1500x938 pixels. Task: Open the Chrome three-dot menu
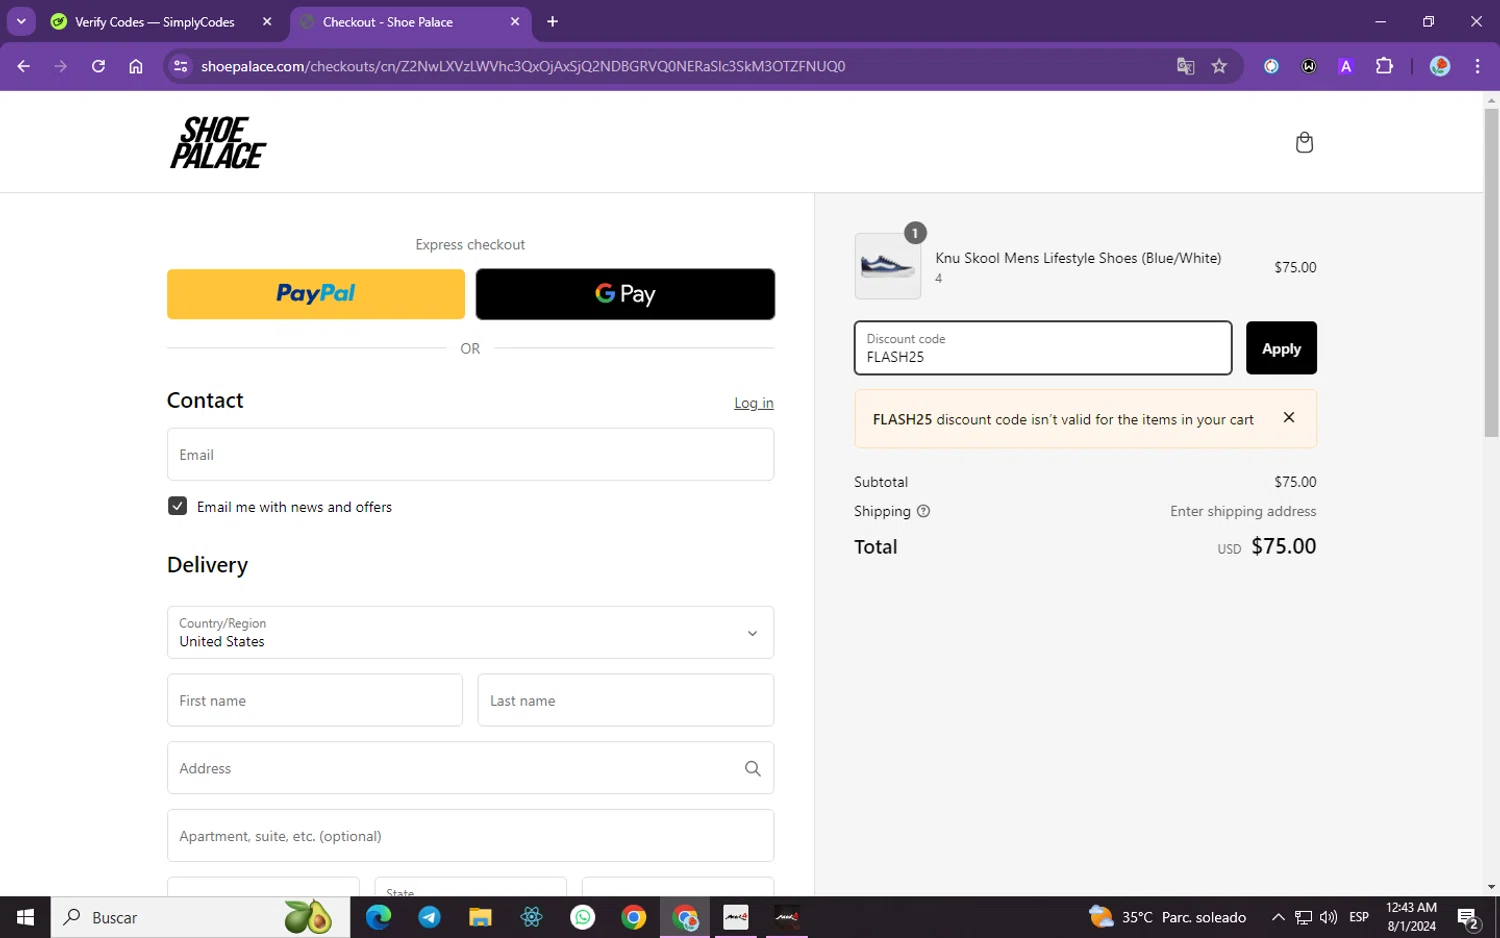(1477, 66)
